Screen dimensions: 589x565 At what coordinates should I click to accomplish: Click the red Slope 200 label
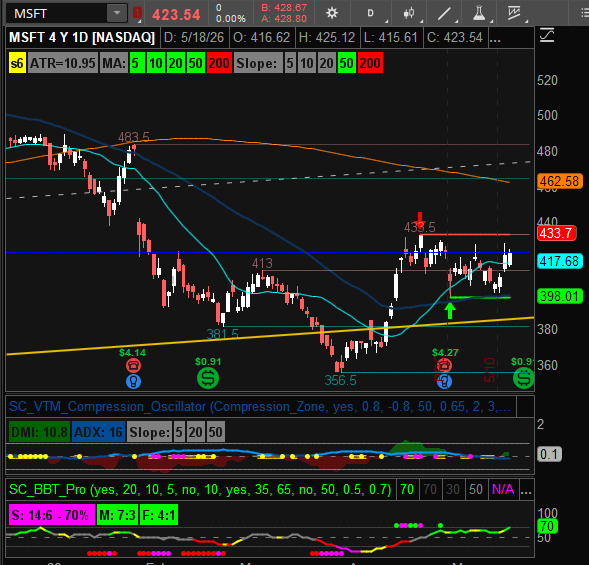[370, 63]
